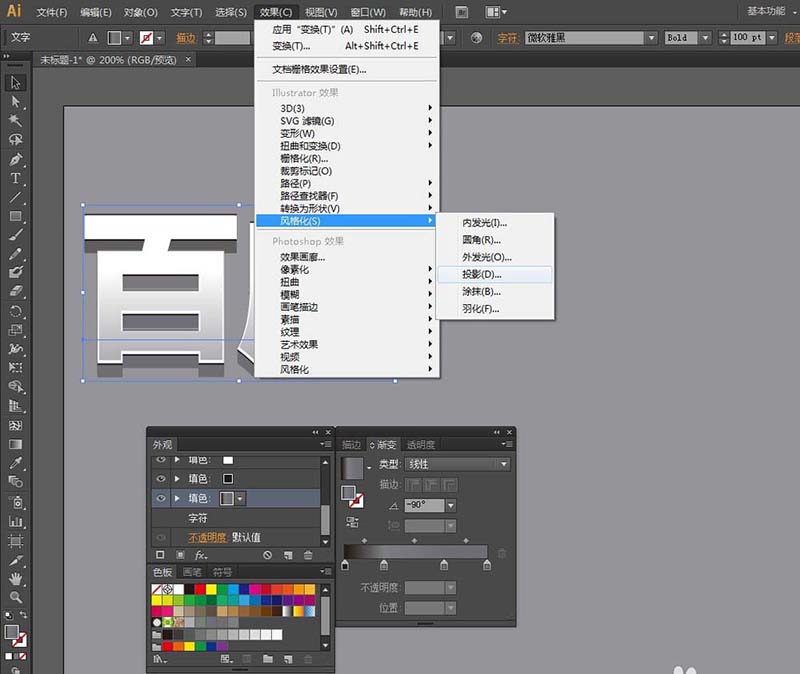The width and height of the screenshot is (800, 674).
Task: Open the 文件(F) menu
Action: pyautogui.click(x=52, y=12)
